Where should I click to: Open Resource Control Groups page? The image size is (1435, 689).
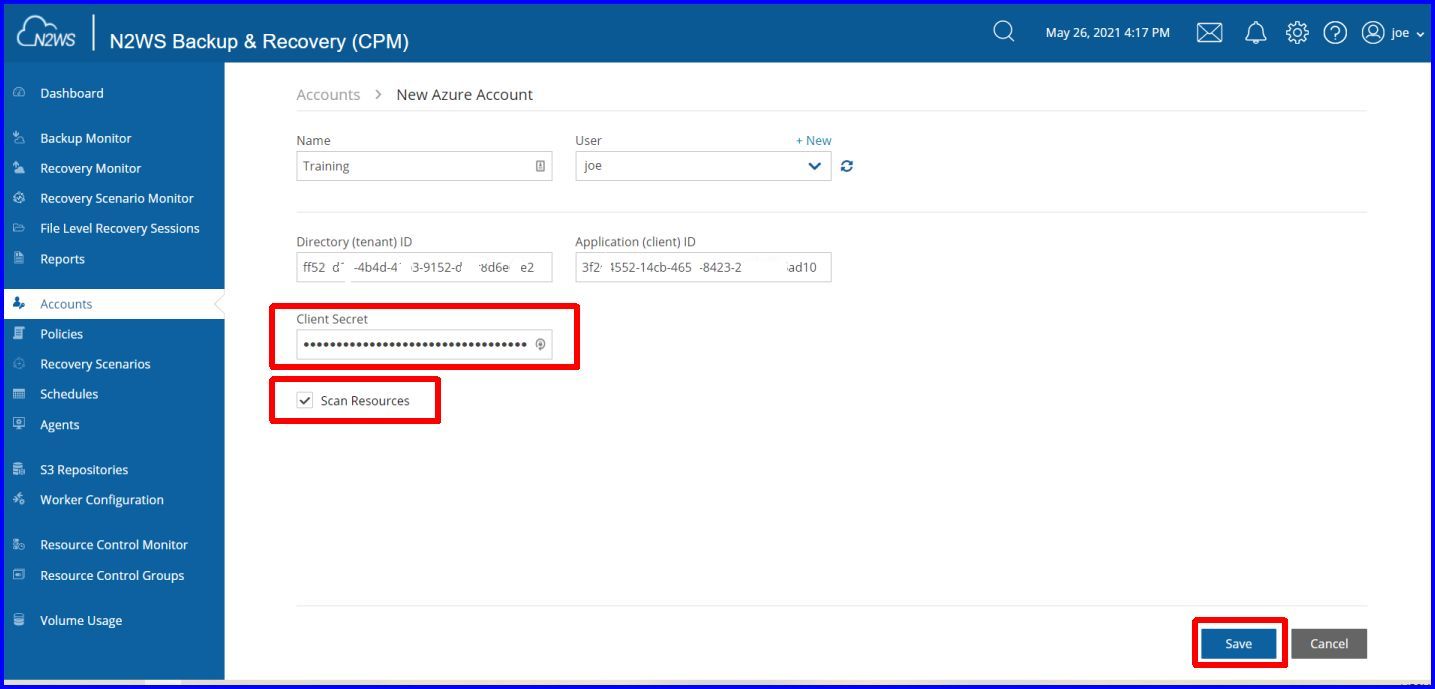[112, 575]
